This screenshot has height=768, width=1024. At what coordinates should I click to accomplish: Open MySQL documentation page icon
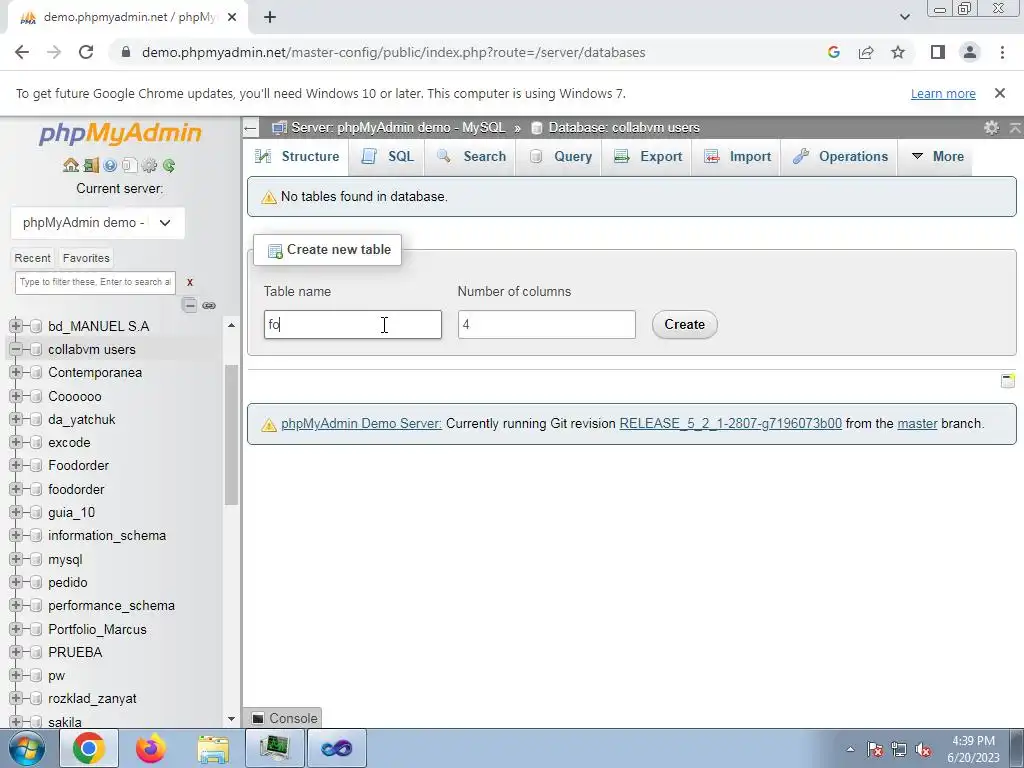click(x=129, y=165)
